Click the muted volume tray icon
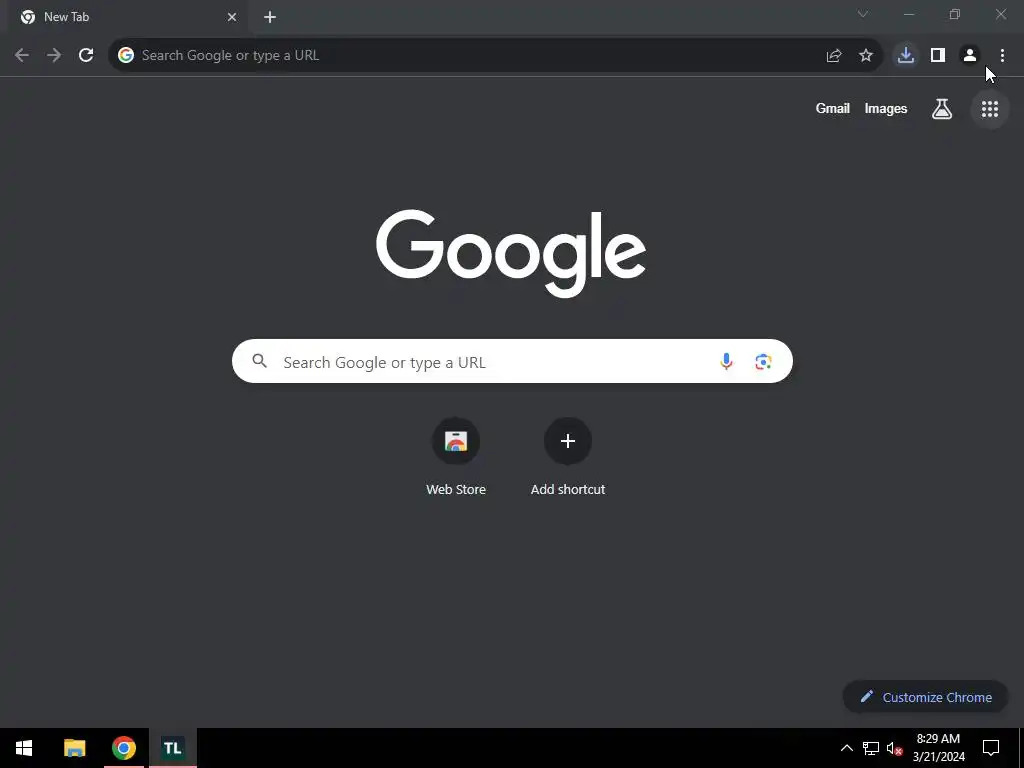1024x768 pixels. point(894,748)
